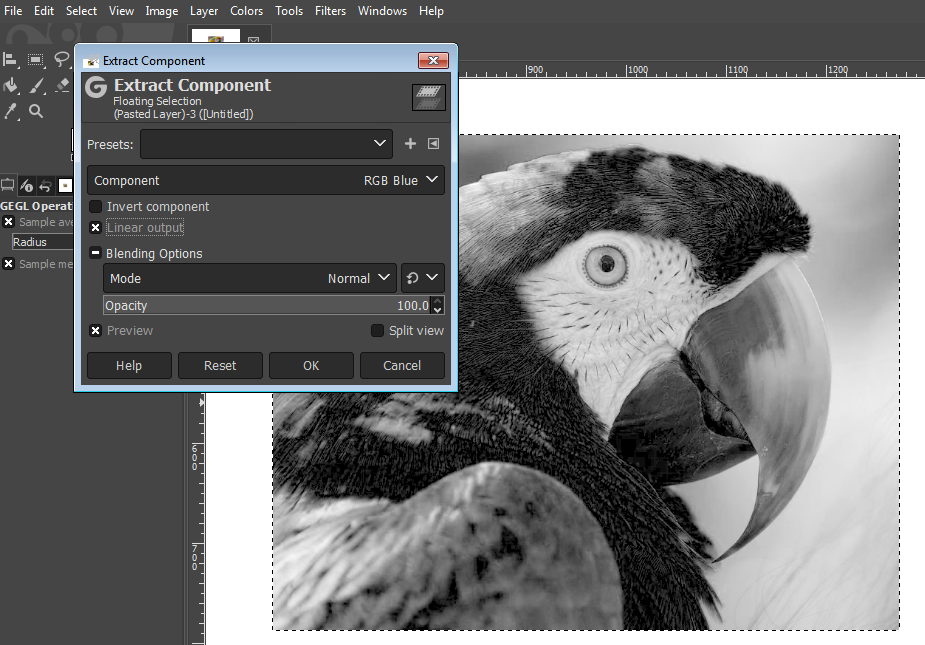Click the OK button

click(311, 366)
